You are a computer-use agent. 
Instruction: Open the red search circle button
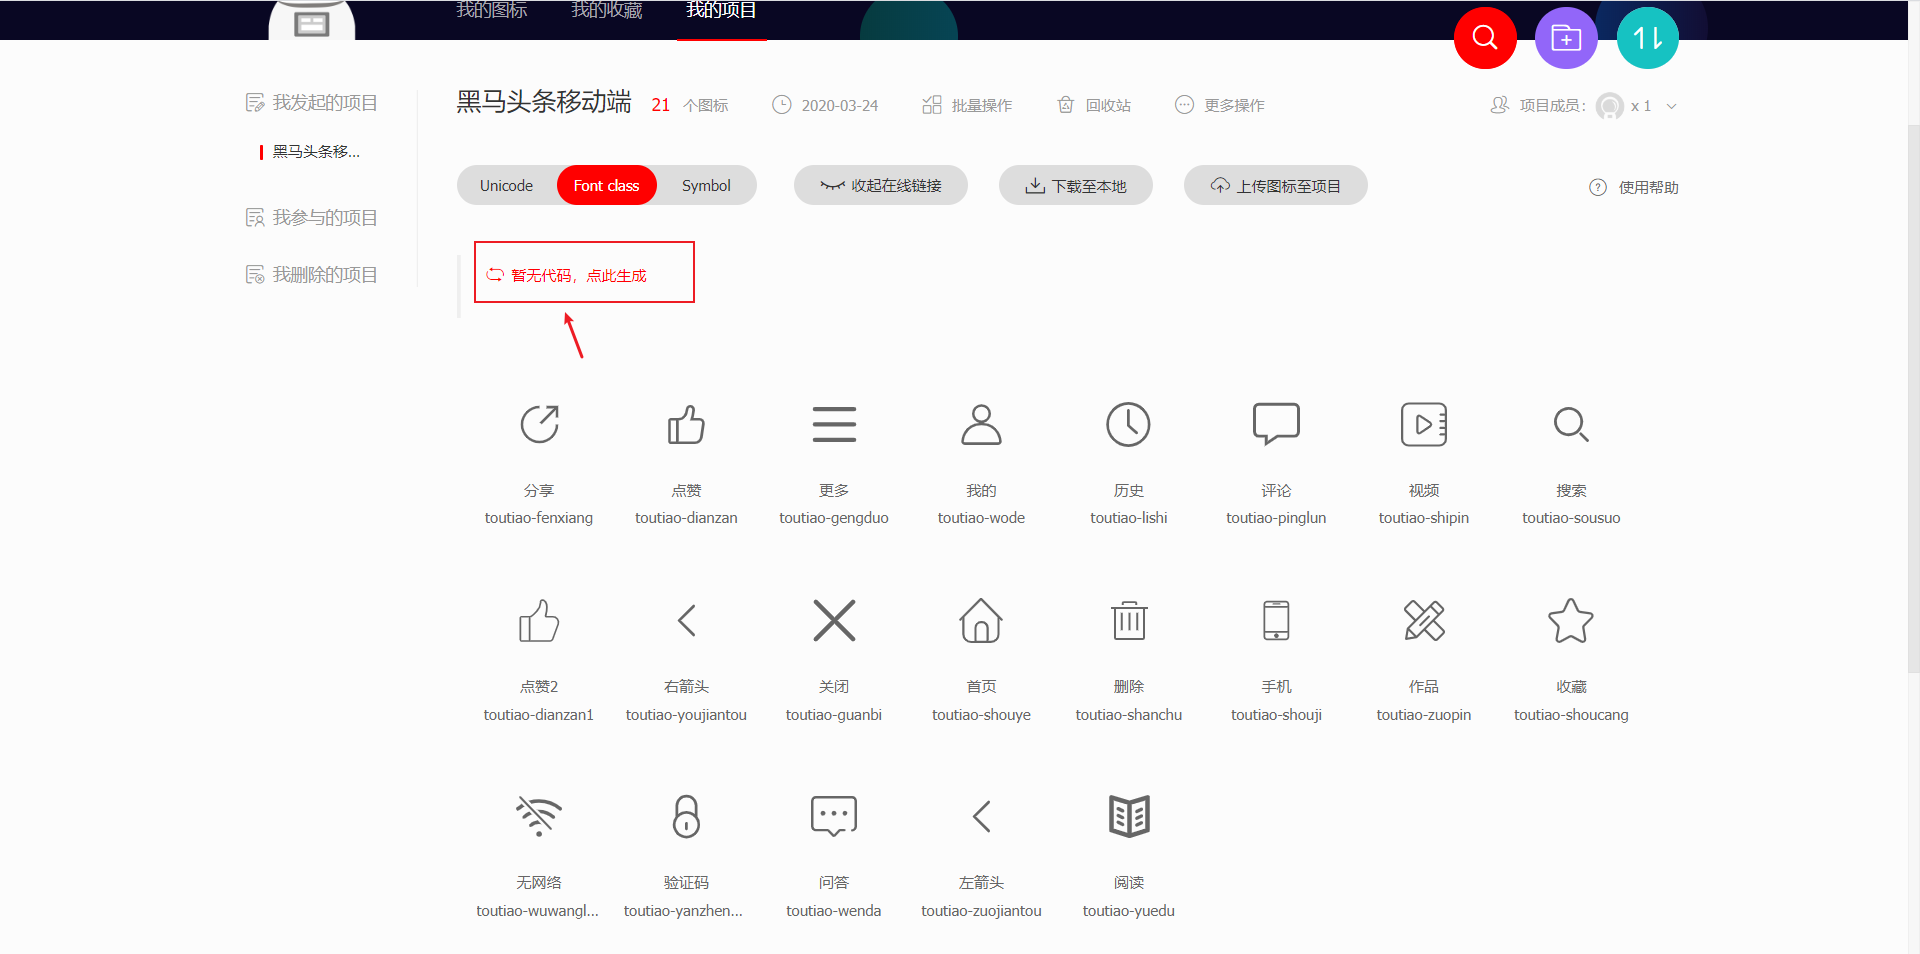1485,38
